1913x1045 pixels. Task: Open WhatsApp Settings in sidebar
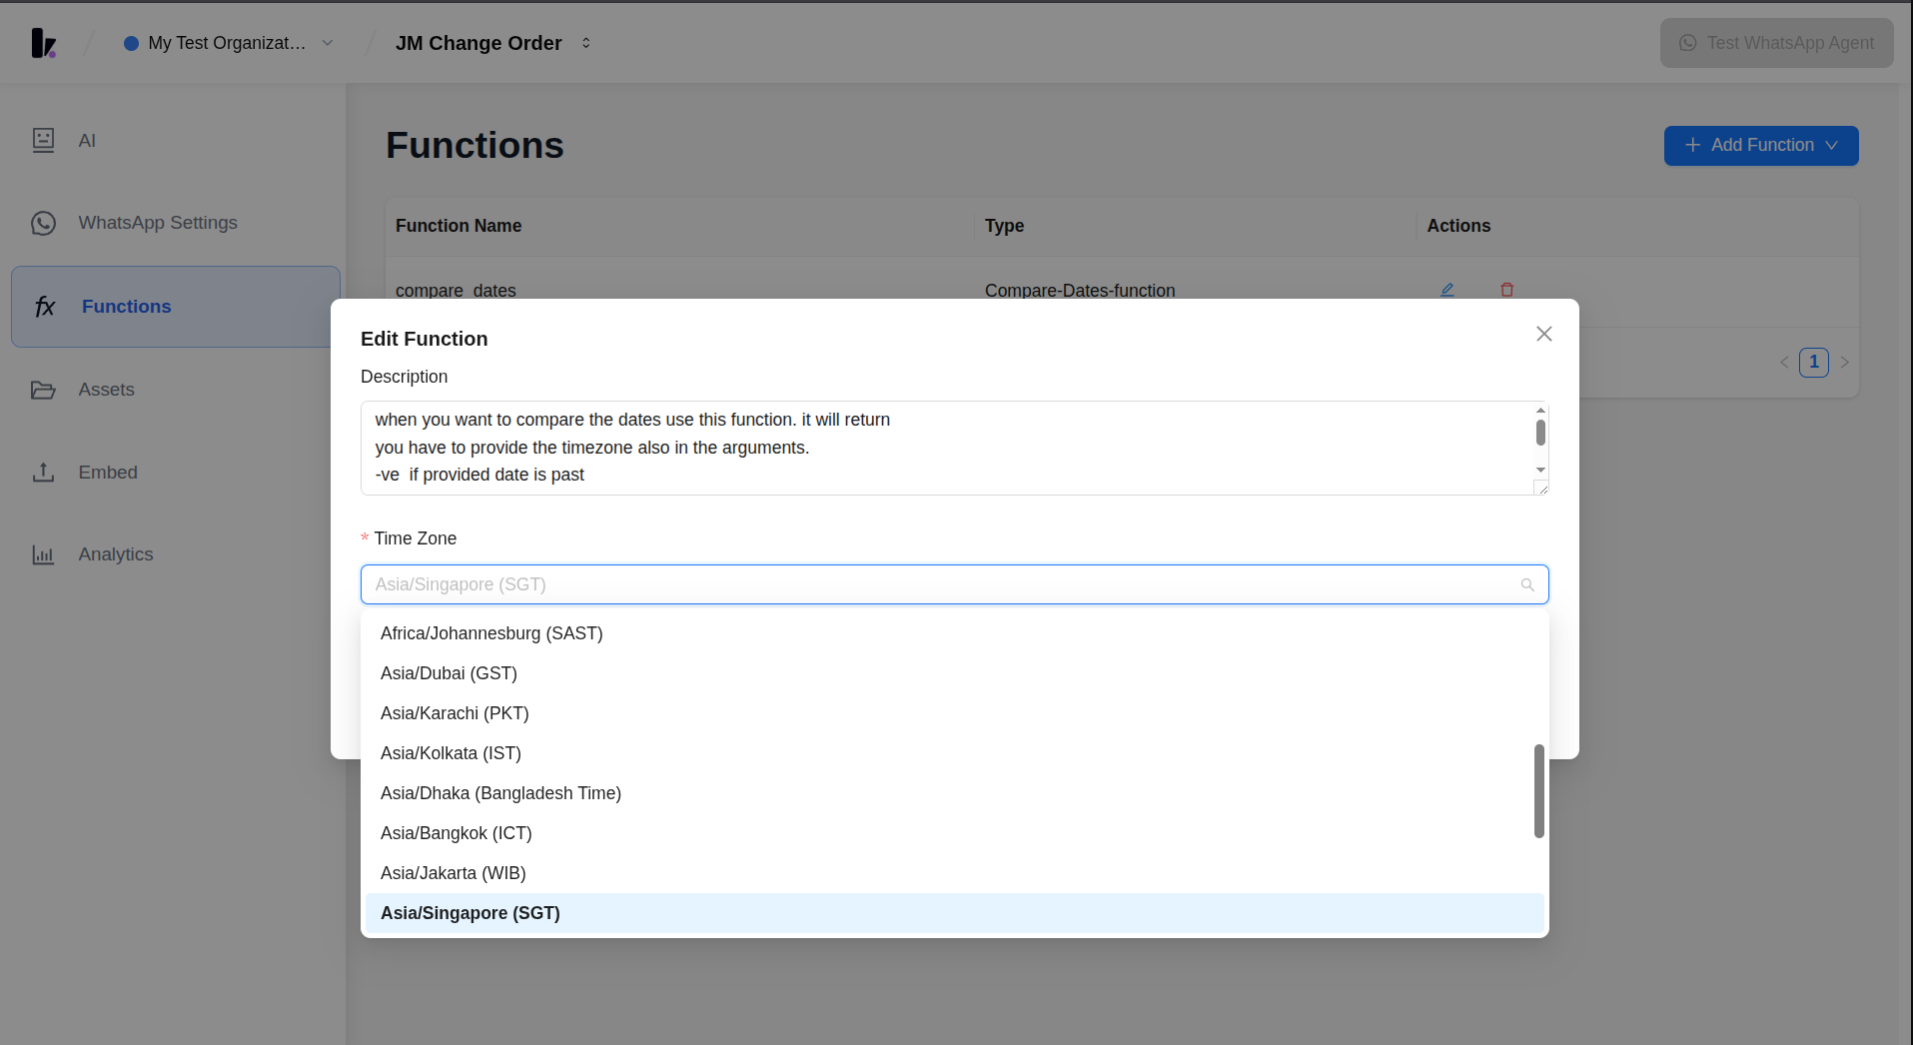[175, 223]
